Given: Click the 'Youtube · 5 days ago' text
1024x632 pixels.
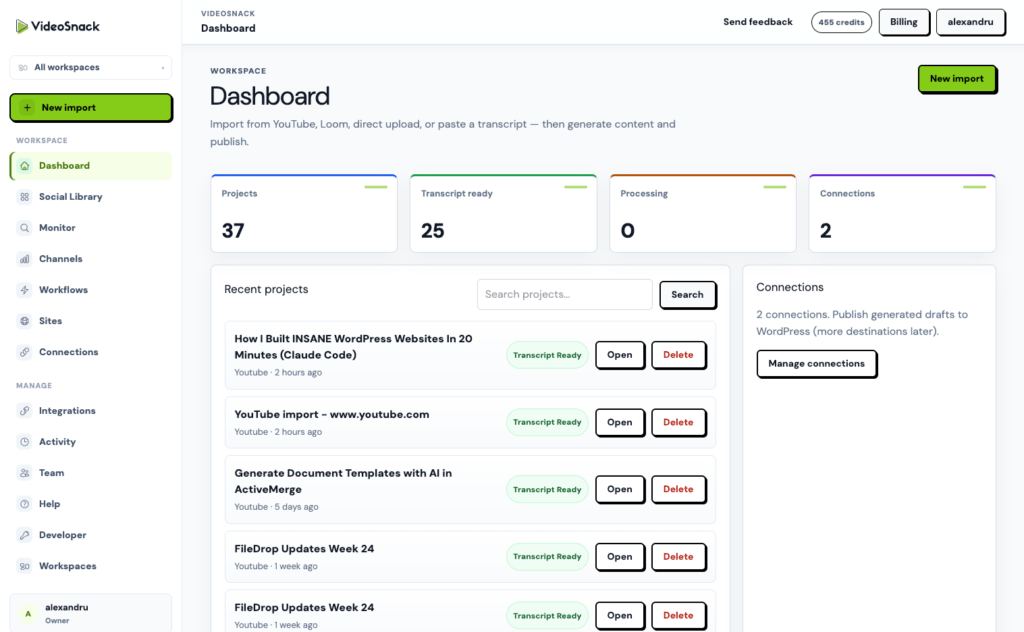Looking at the screenshot, I should coord(276,507).
